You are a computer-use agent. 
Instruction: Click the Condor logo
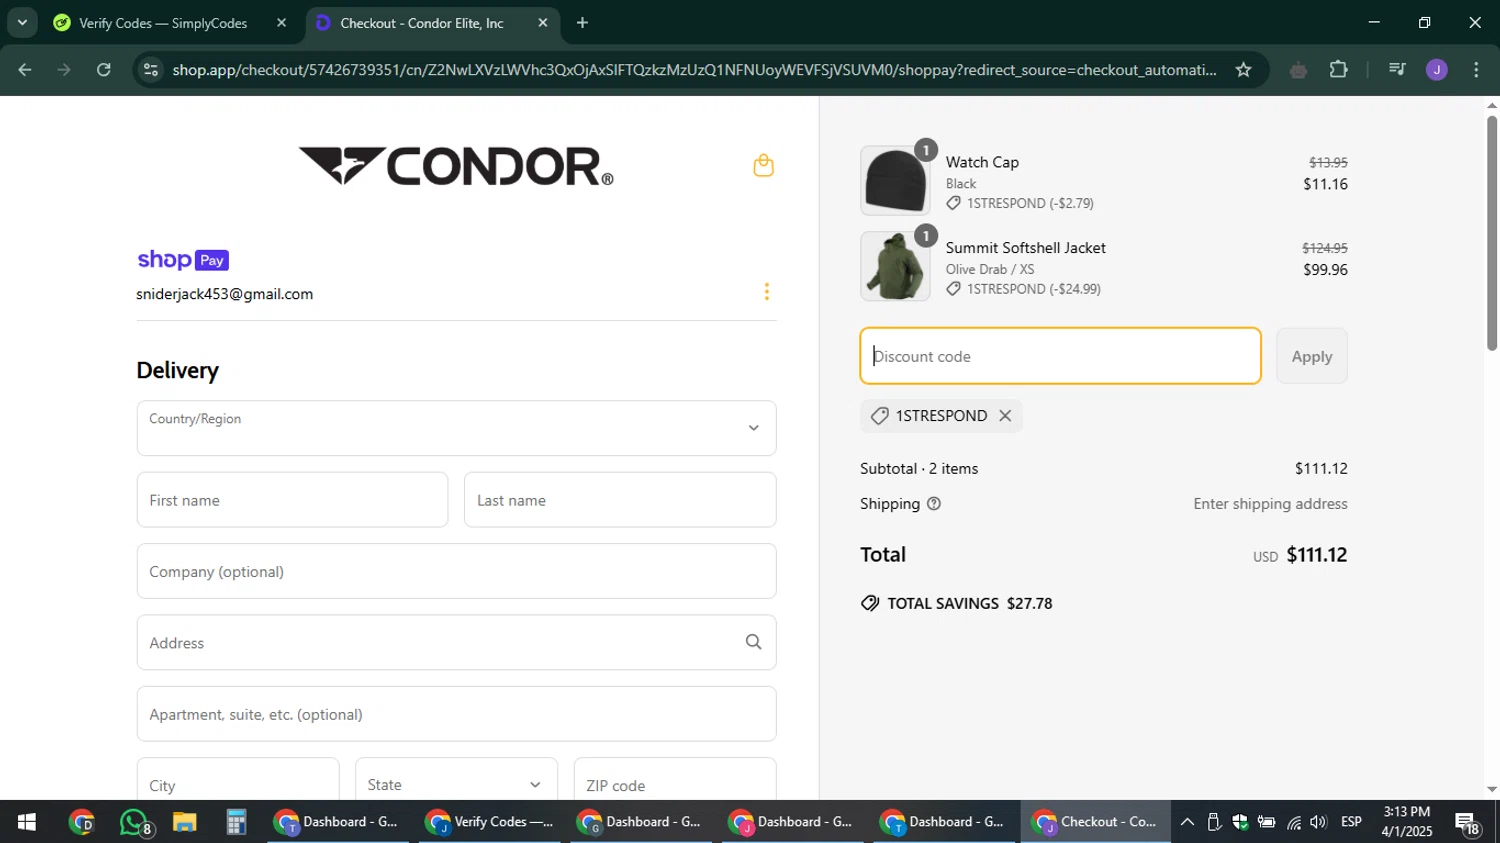[456, 166]
